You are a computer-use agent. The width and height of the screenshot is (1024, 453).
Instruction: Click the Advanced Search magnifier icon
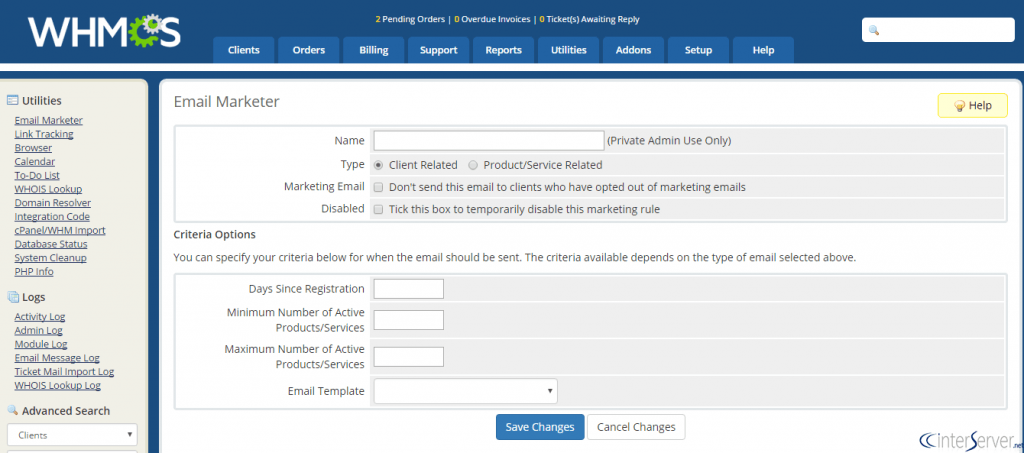coord(13,410)
